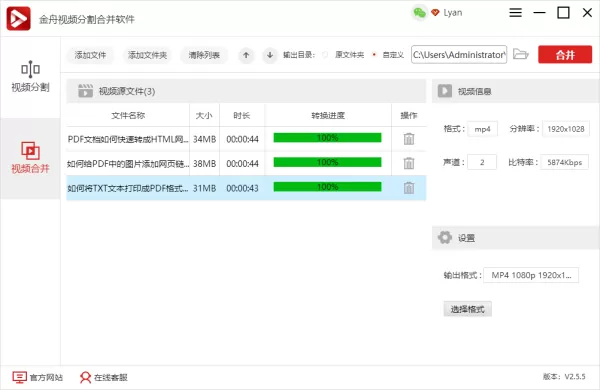Viewport: 600px width, 390px height.
Task: Click the 添加文件 button
Action: tap(90, 55)
